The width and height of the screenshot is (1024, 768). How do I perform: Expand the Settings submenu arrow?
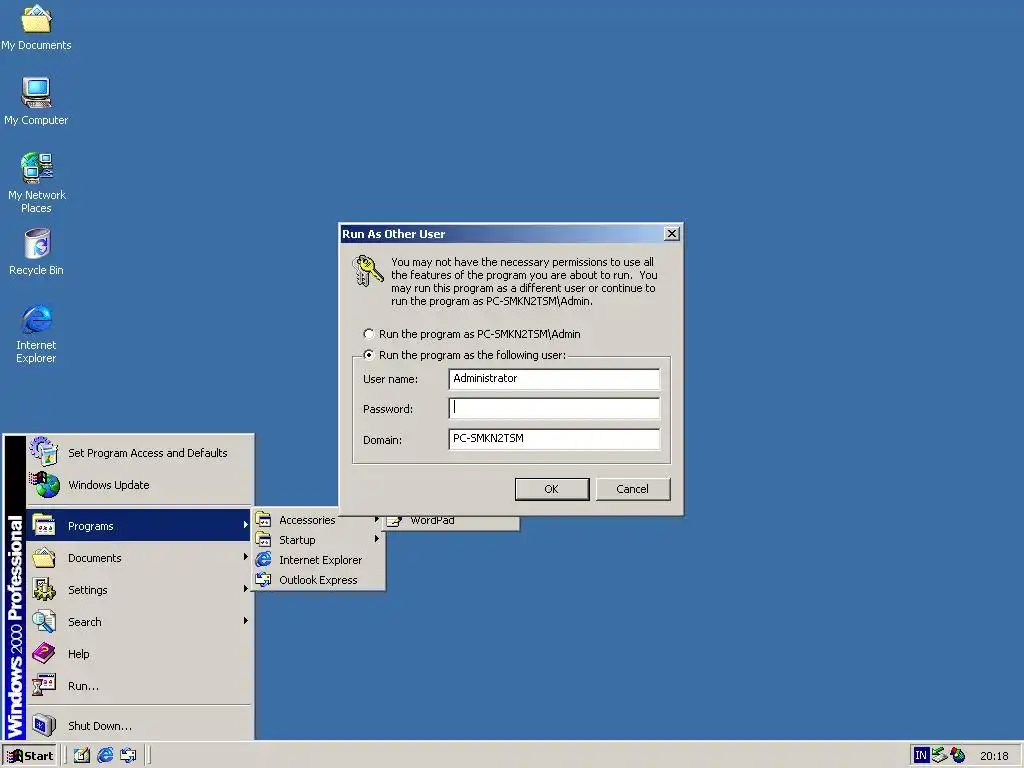(246, 589)
